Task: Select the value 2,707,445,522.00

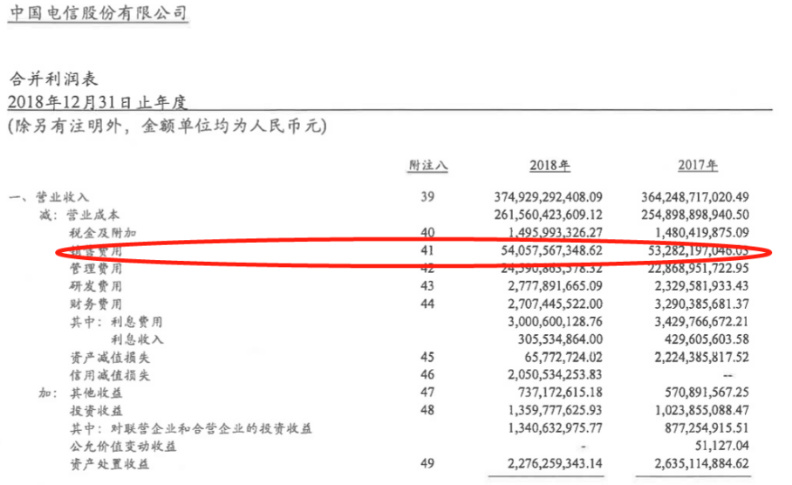Action: pyautogui.click(x=556, y=304)
